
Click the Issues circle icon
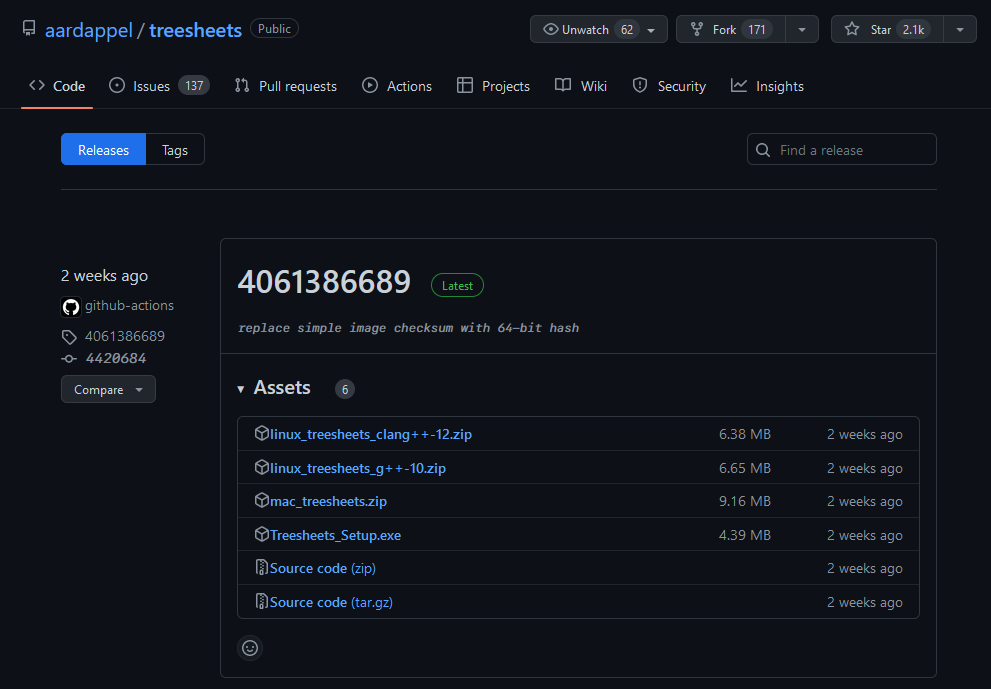coord(117,85)
